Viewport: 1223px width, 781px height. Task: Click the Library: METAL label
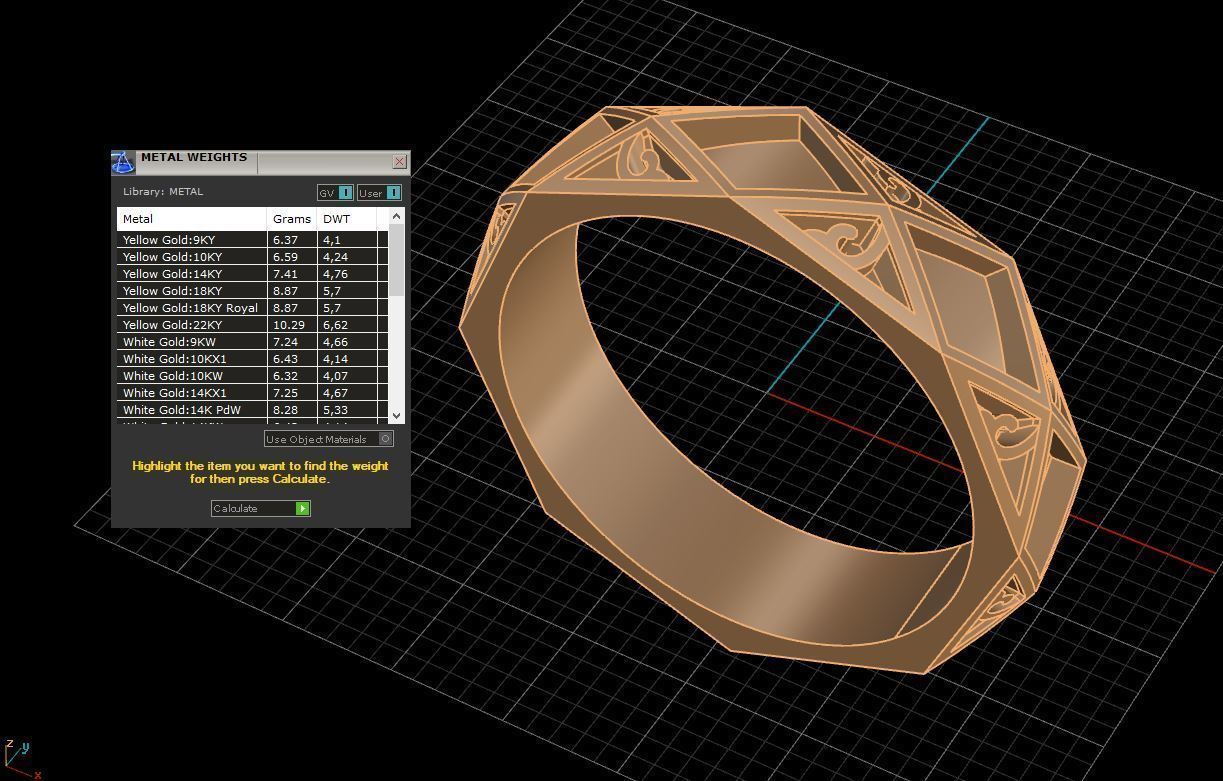click(163, 192)
